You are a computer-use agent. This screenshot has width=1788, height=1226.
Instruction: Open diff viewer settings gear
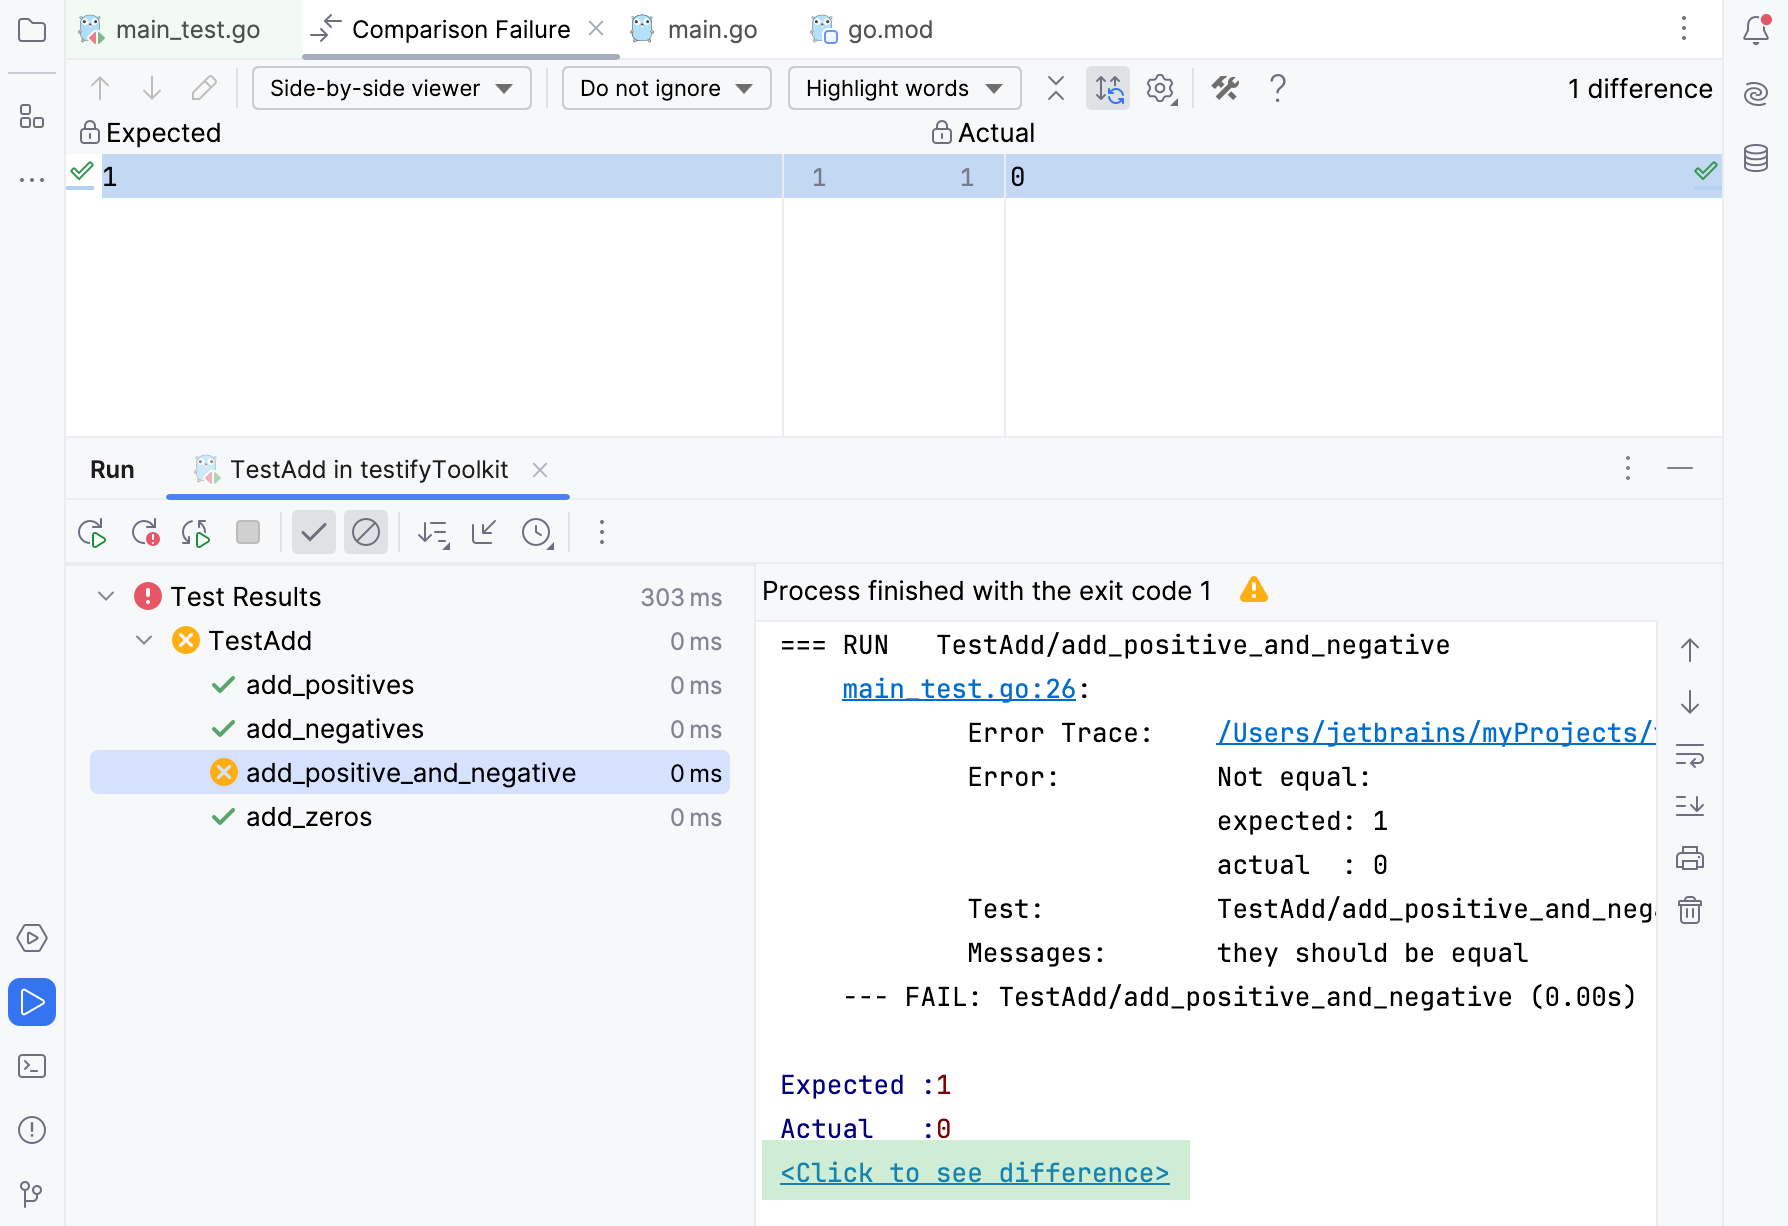(x=1160, y=89)
